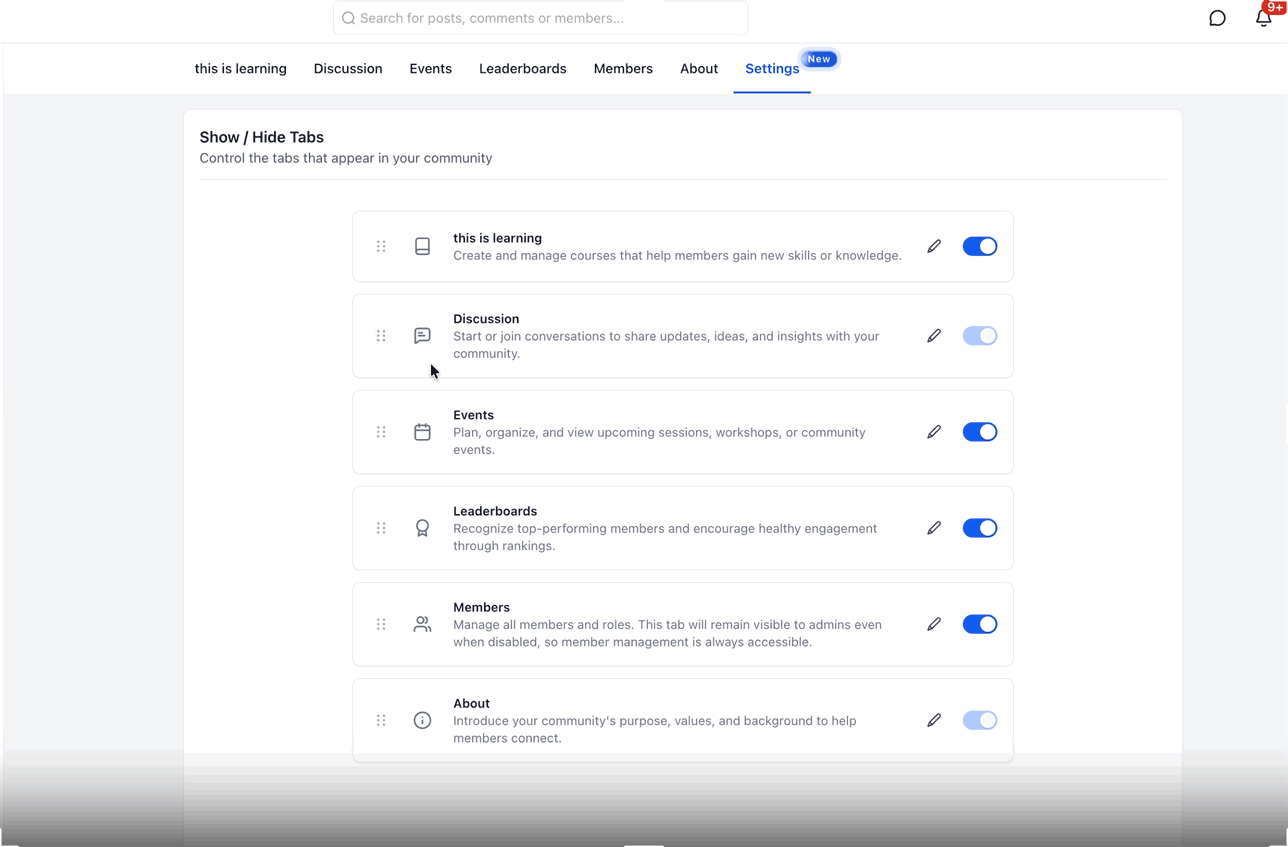Select the Members tab
Viewport: 1288px width, 847px height.
click(x=623, y=69)
